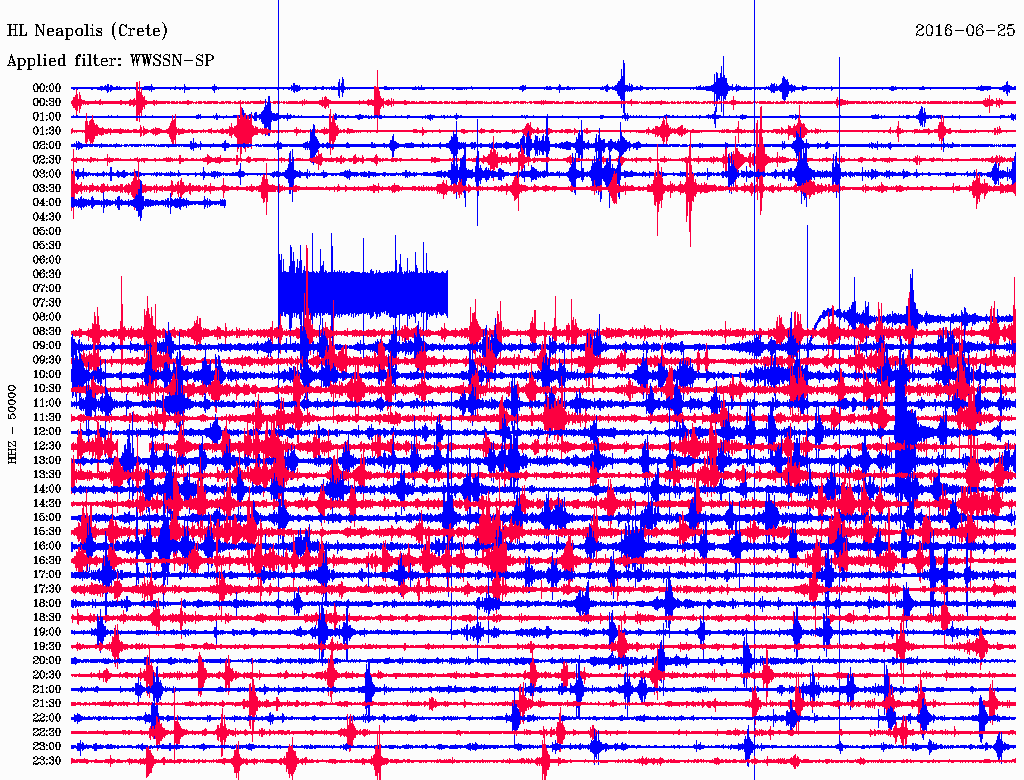The width and height of the screenshot is (1024, 780).
Task: Select the 09:00 time label
Action: click(47, 346)
